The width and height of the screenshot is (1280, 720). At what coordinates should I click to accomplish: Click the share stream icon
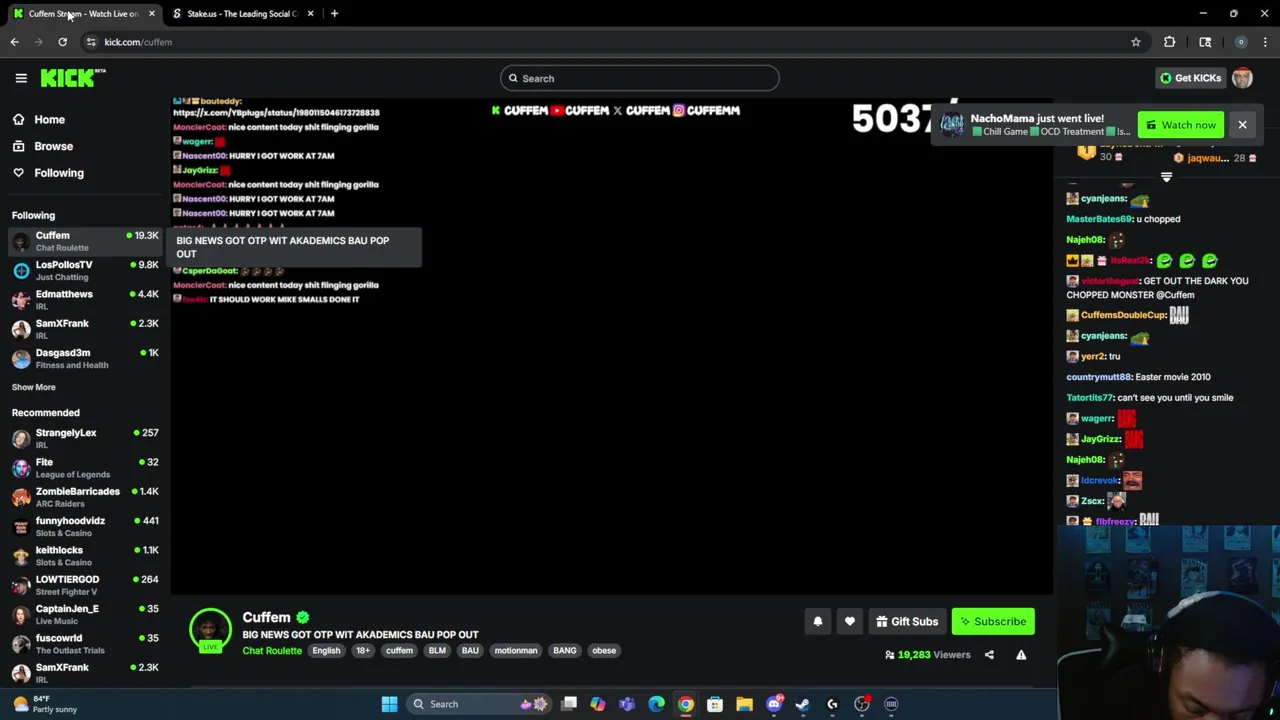989,655
